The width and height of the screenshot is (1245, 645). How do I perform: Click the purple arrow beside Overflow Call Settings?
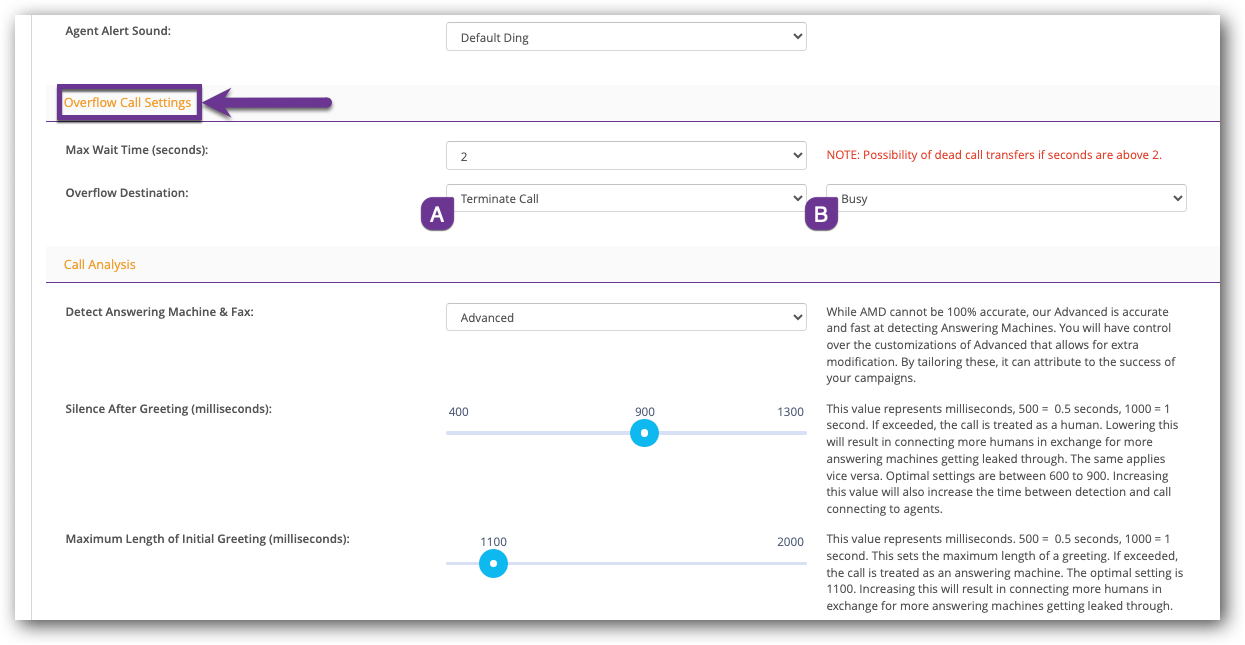[270, 102]
